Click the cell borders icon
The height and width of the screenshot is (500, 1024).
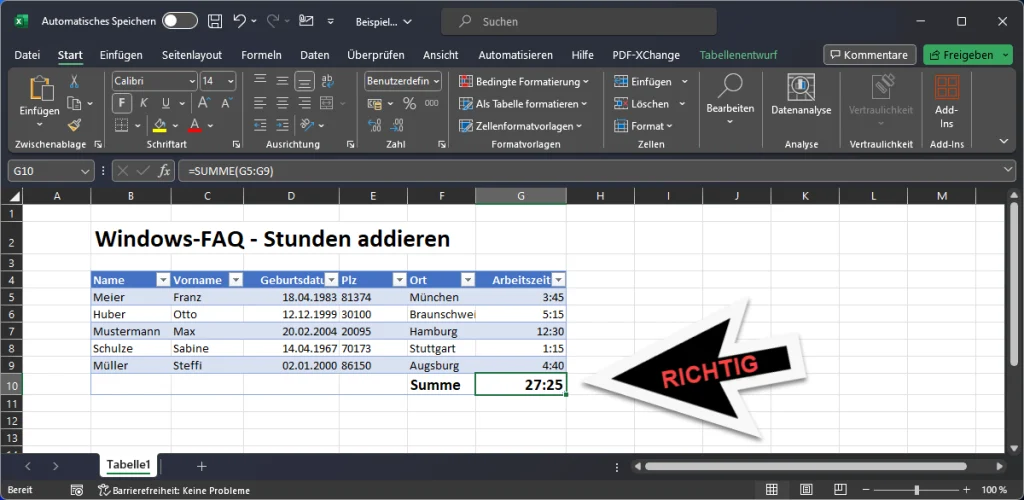coord(121,125)
